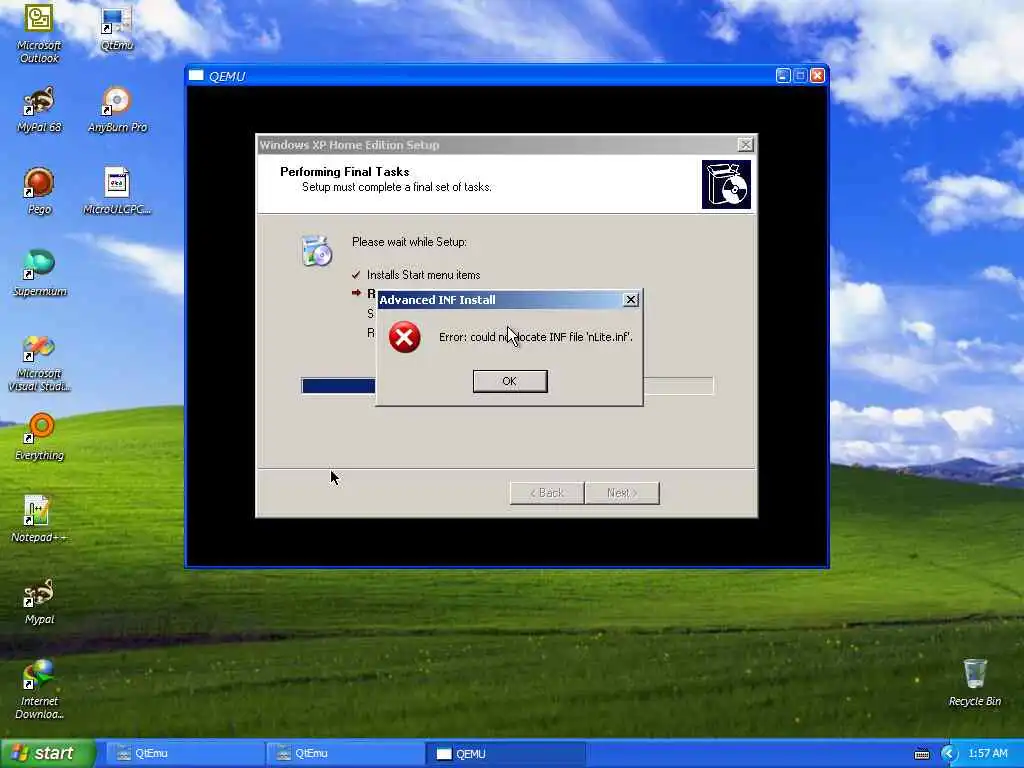This screenshot has width=1024, height=768.
Task: Select the QtEmu desktop shortcut
Action: pos(116,27)
